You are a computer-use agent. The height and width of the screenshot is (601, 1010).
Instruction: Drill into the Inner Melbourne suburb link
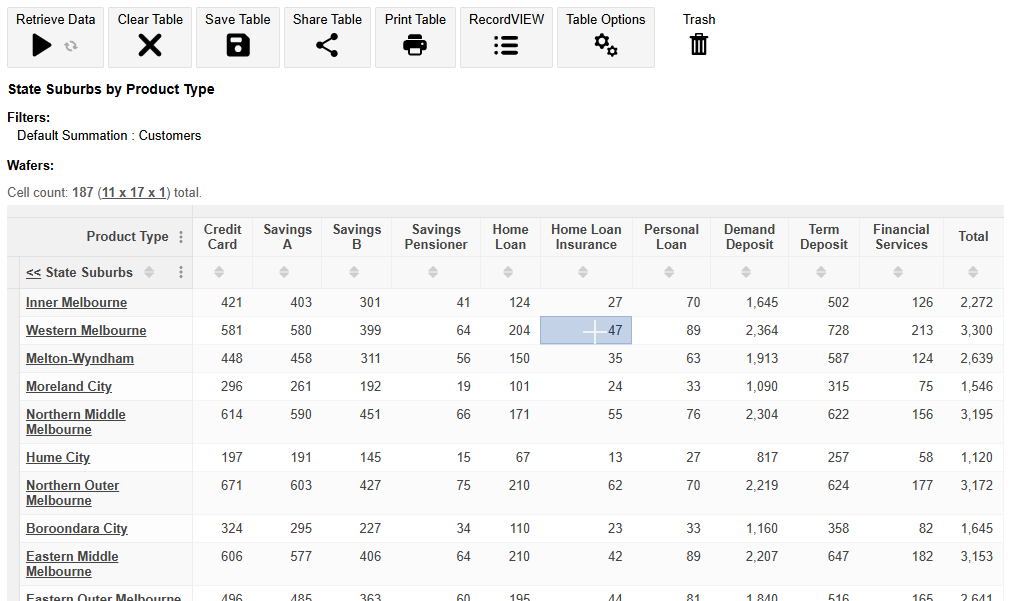(77, 302)
